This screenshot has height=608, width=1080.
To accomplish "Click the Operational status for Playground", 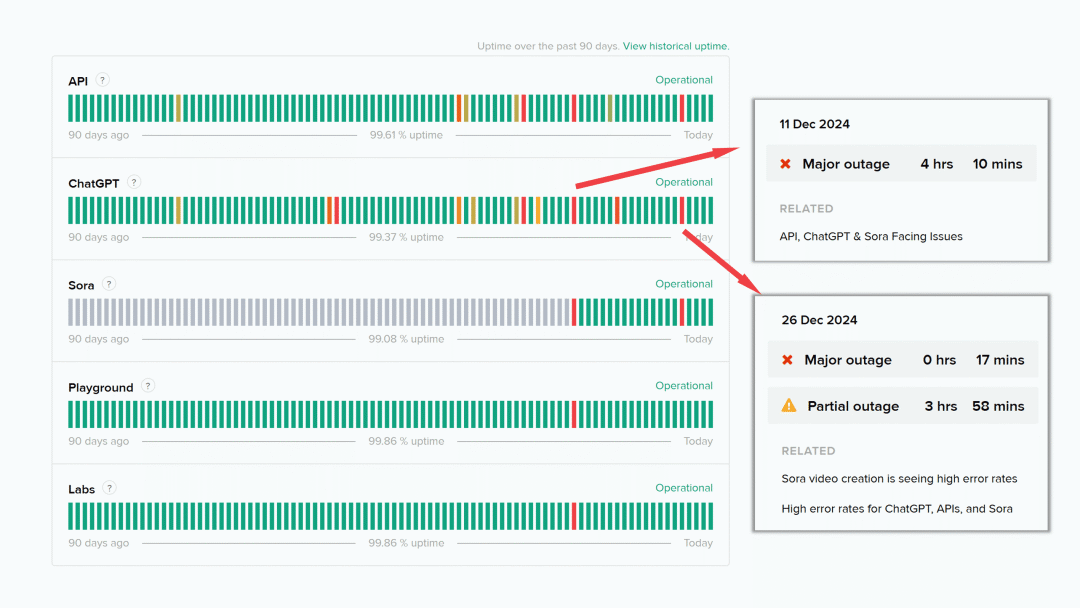I will (x=684, y=386).
